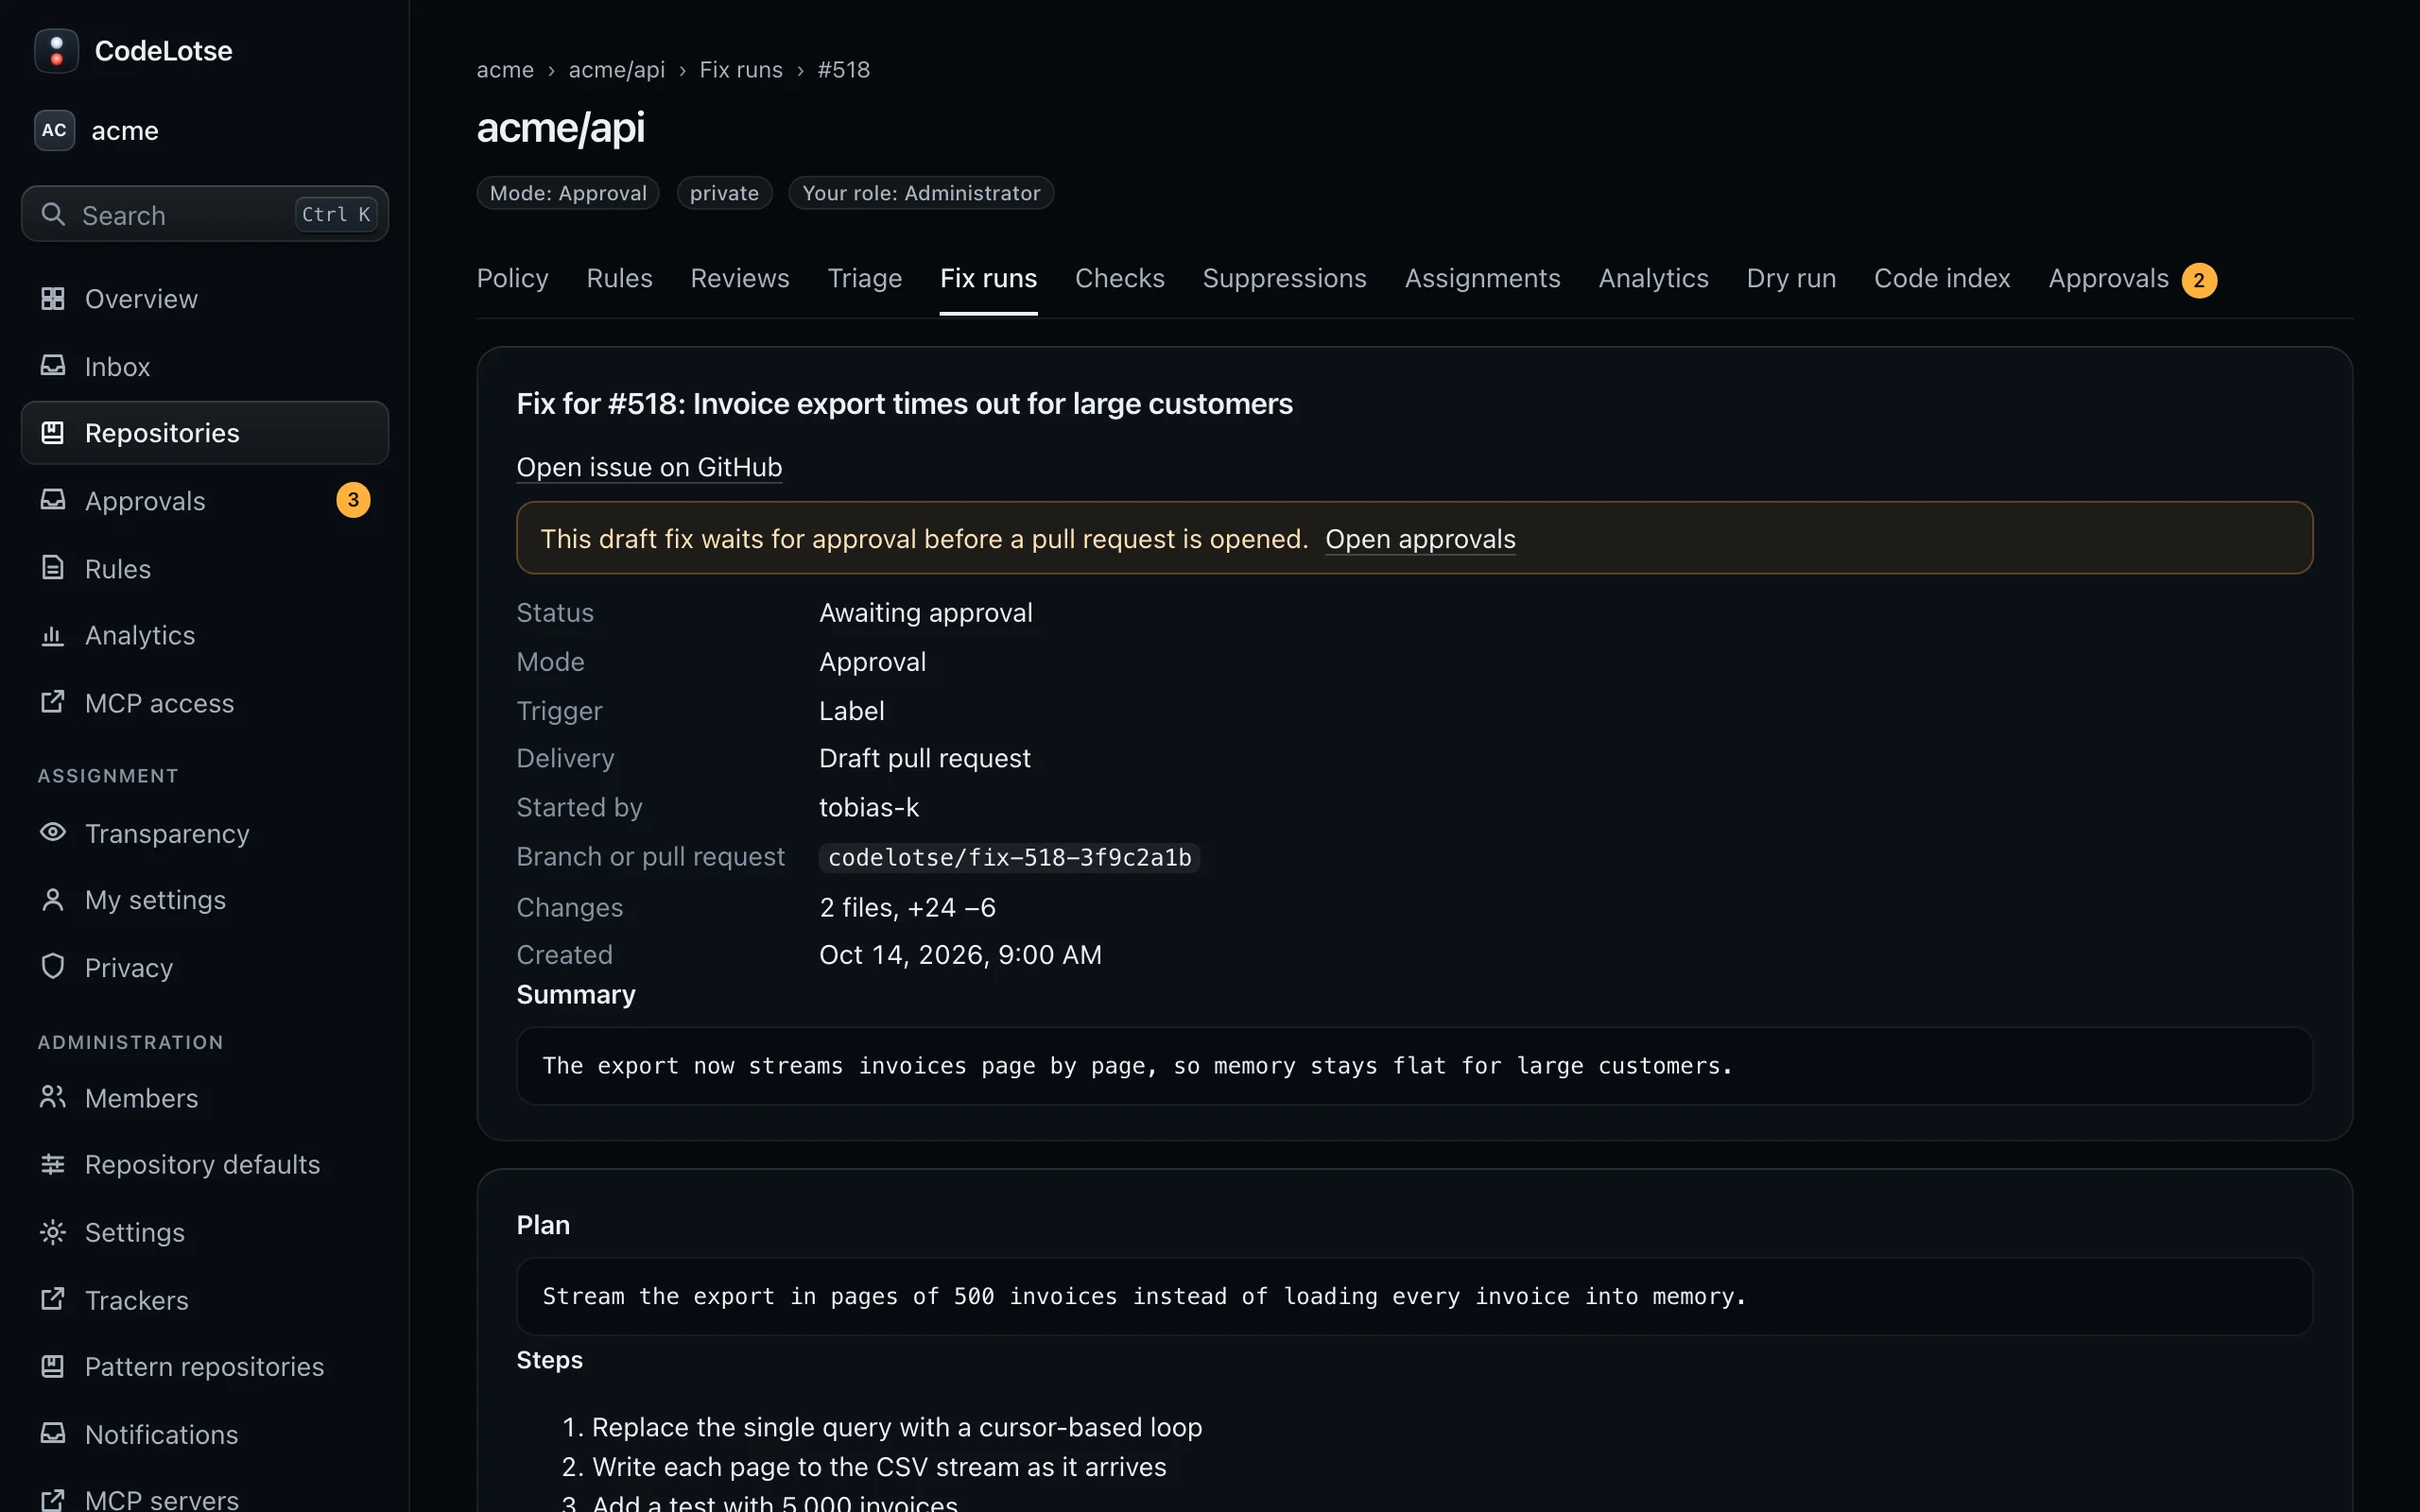Screen dimensions: 2420x1512
Task: Click the Overview grid icon
Action: pos(53,298)
